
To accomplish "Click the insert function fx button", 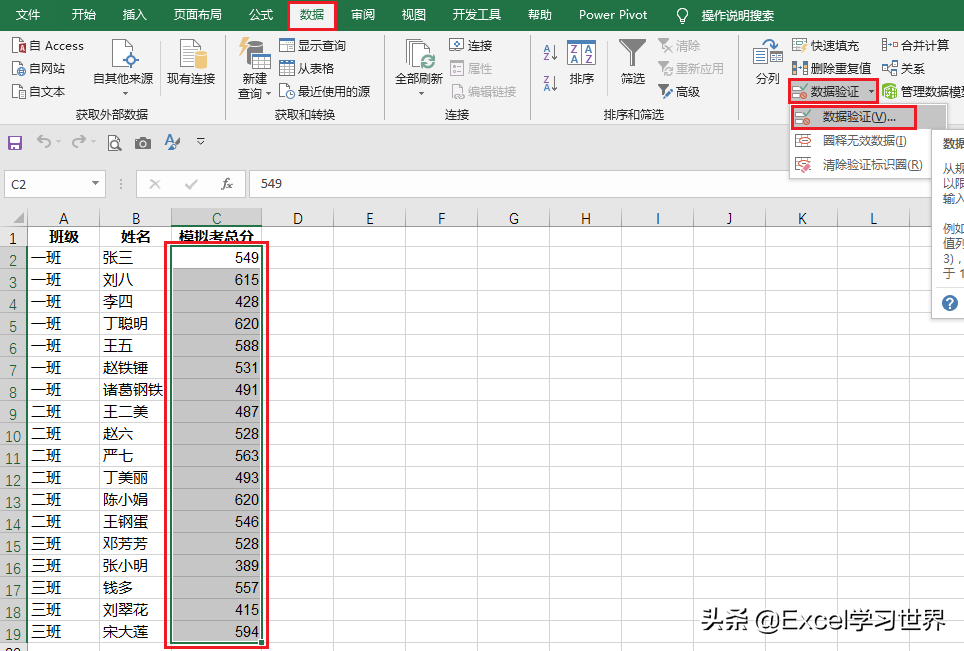I will coord(227,184).
